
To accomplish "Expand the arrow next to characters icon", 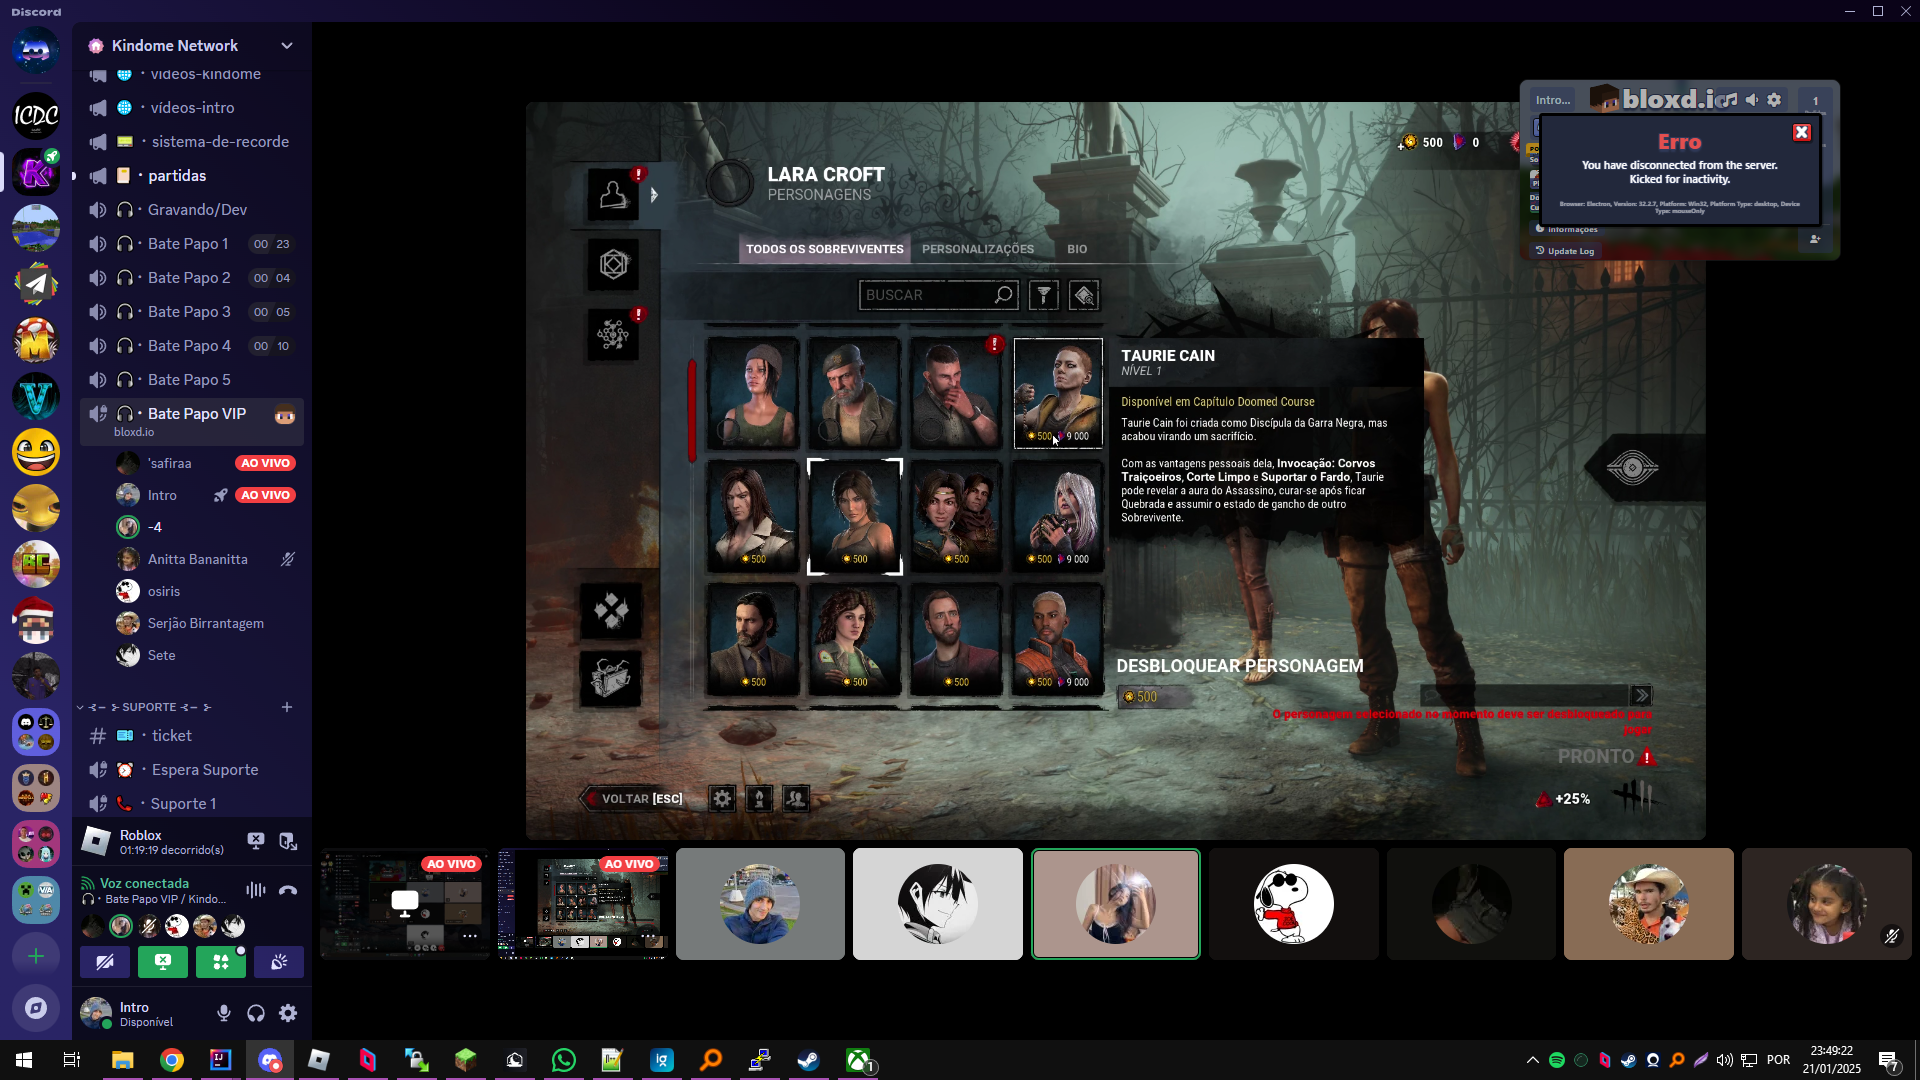I will pos(654,195).
